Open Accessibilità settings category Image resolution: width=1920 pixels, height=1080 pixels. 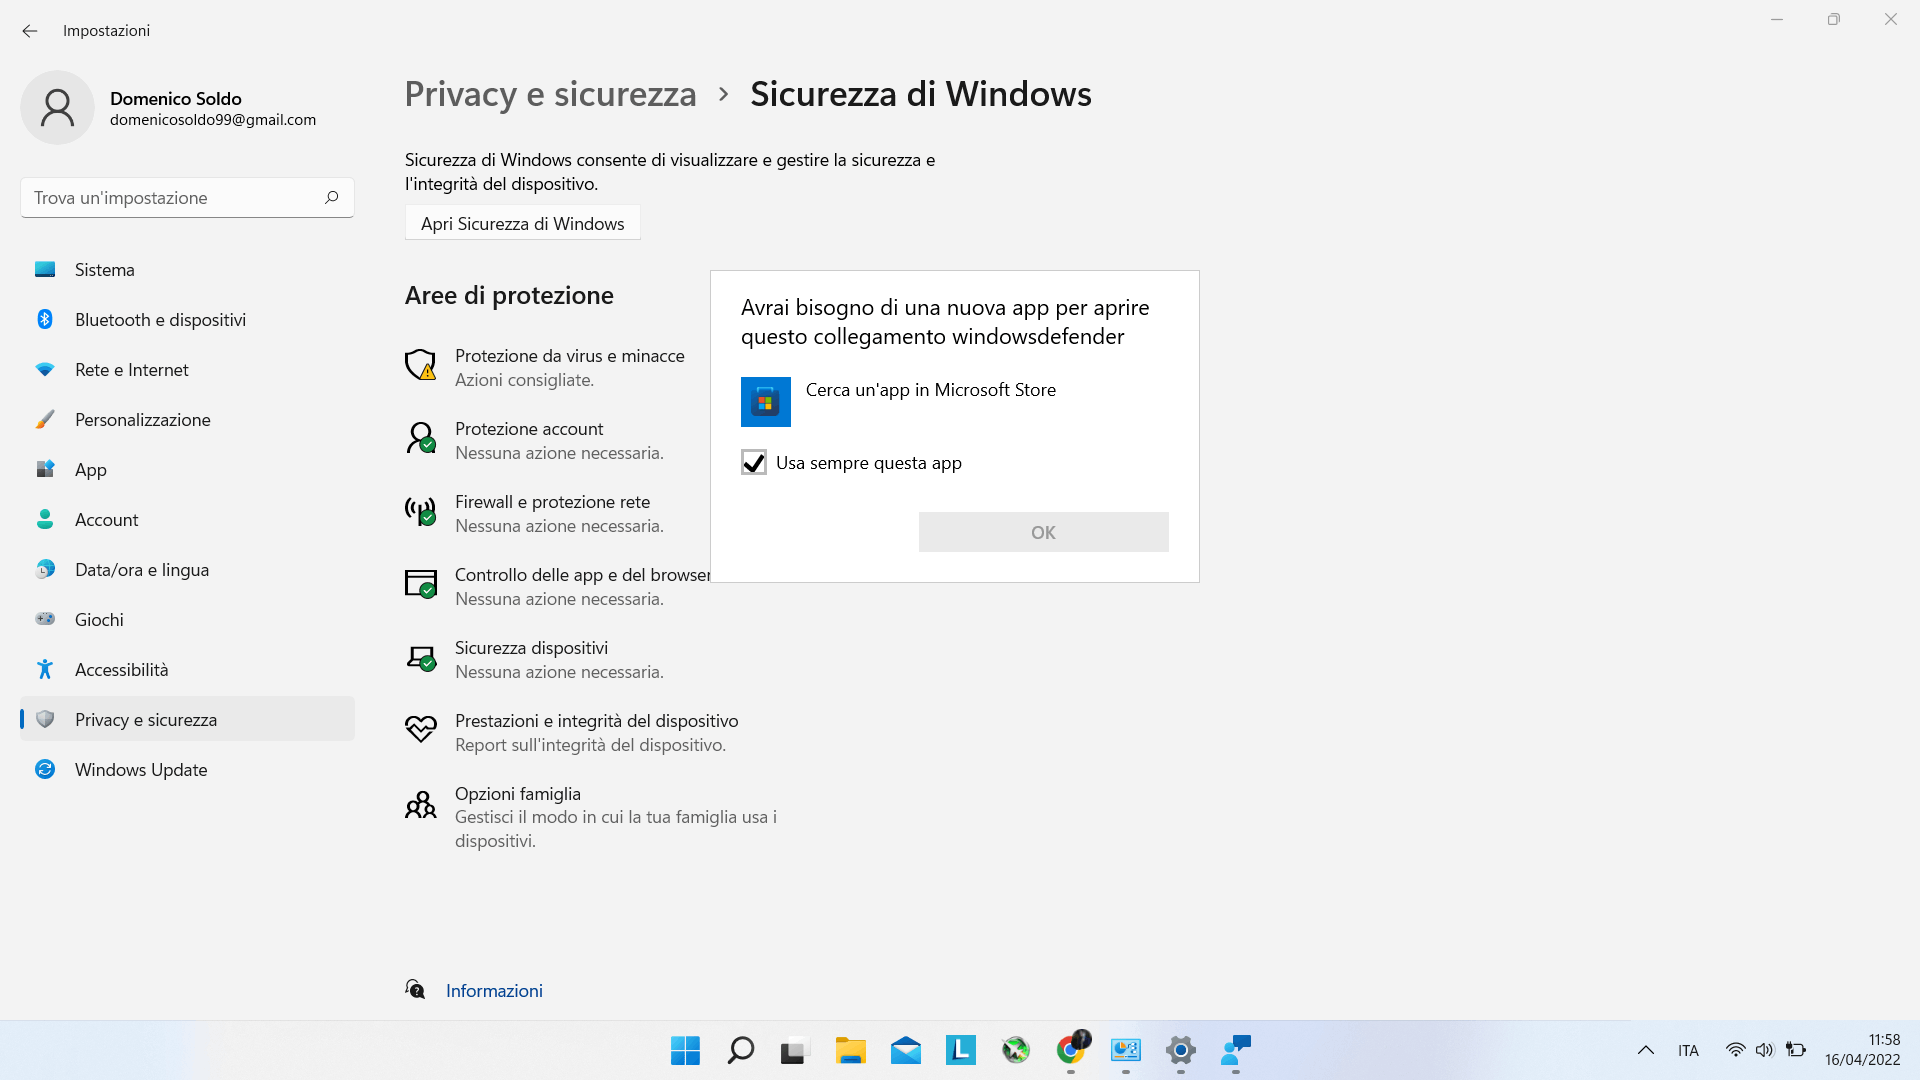pyautogui.click(x=121, y=669)
